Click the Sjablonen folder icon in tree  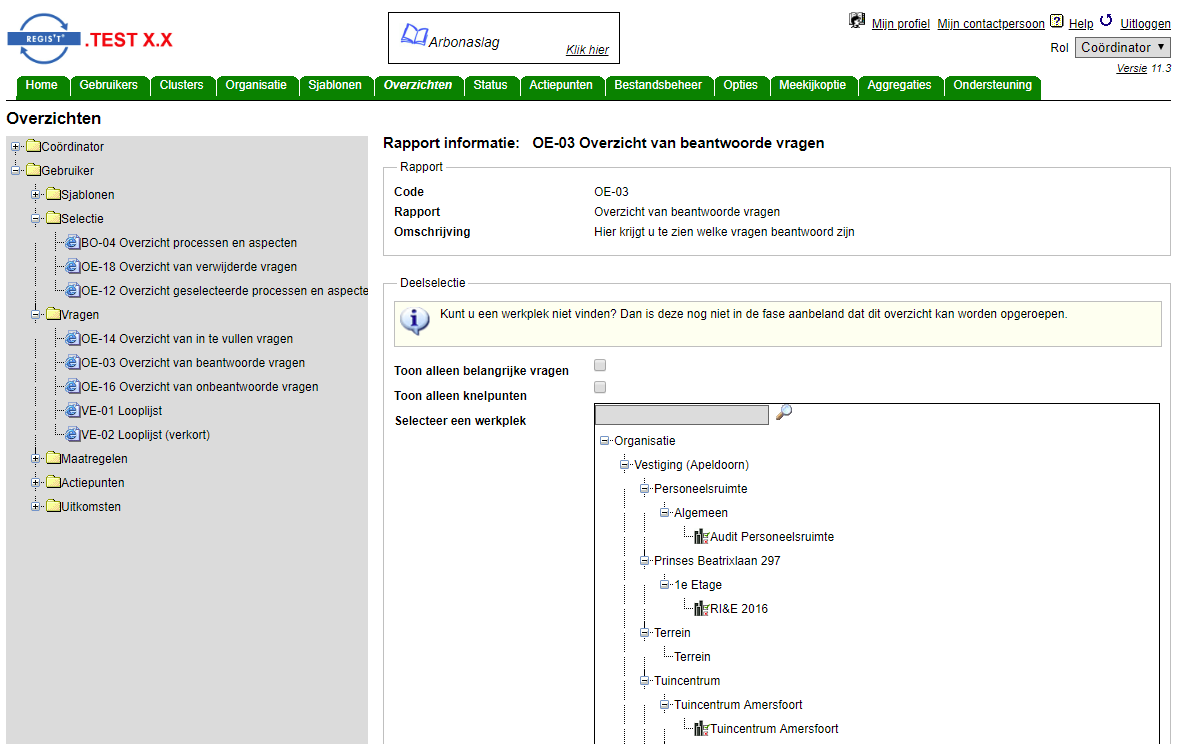tap(53, 194)
